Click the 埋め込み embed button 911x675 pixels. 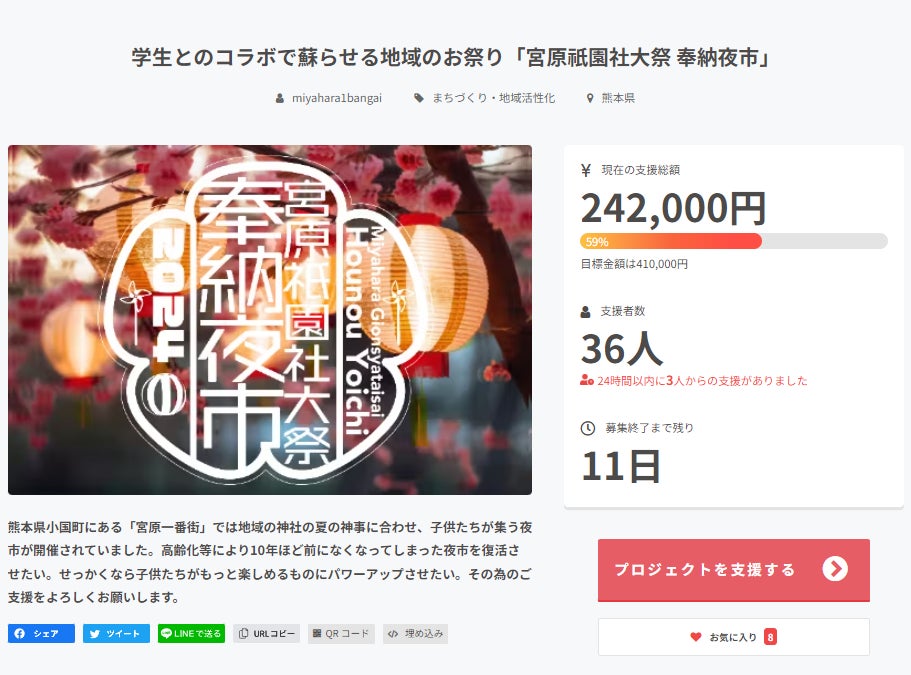pyautogui.click(x=415, y=633)
